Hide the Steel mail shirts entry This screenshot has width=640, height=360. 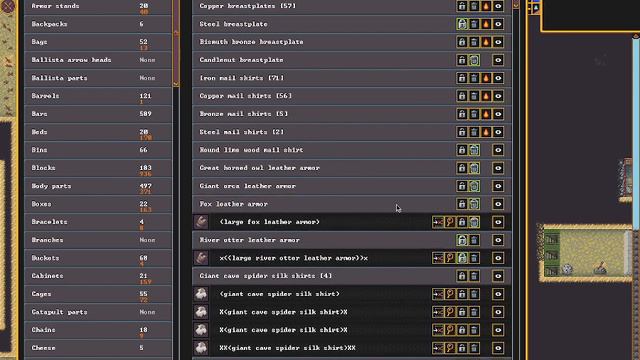click(498, 132)
